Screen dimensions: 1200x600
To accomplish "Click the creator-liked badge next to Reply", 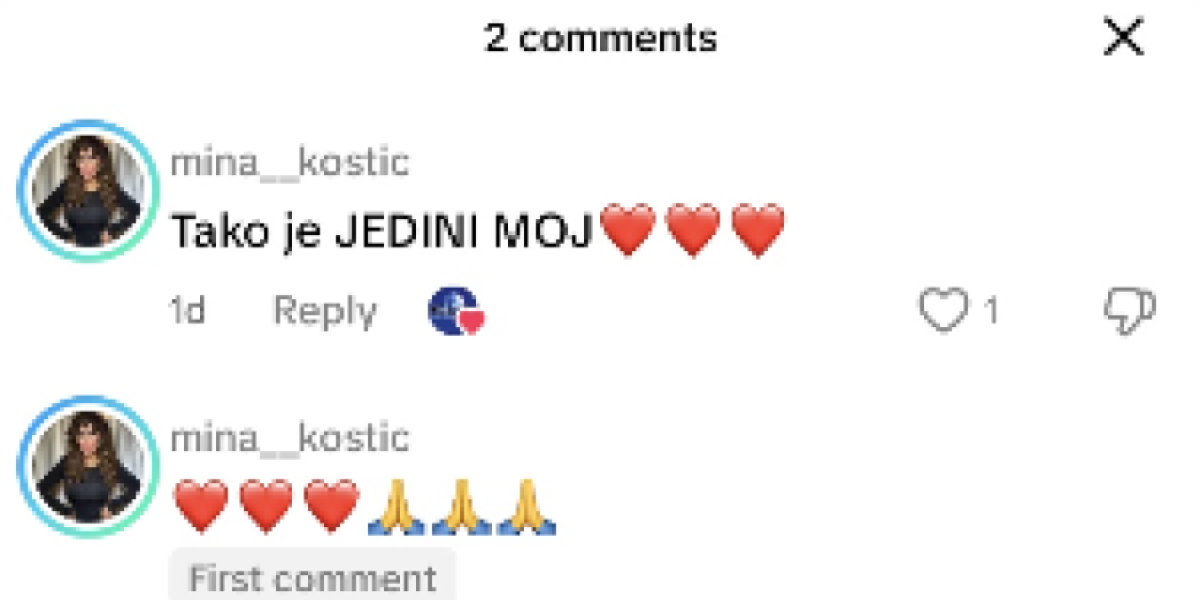I will [456, 311].
